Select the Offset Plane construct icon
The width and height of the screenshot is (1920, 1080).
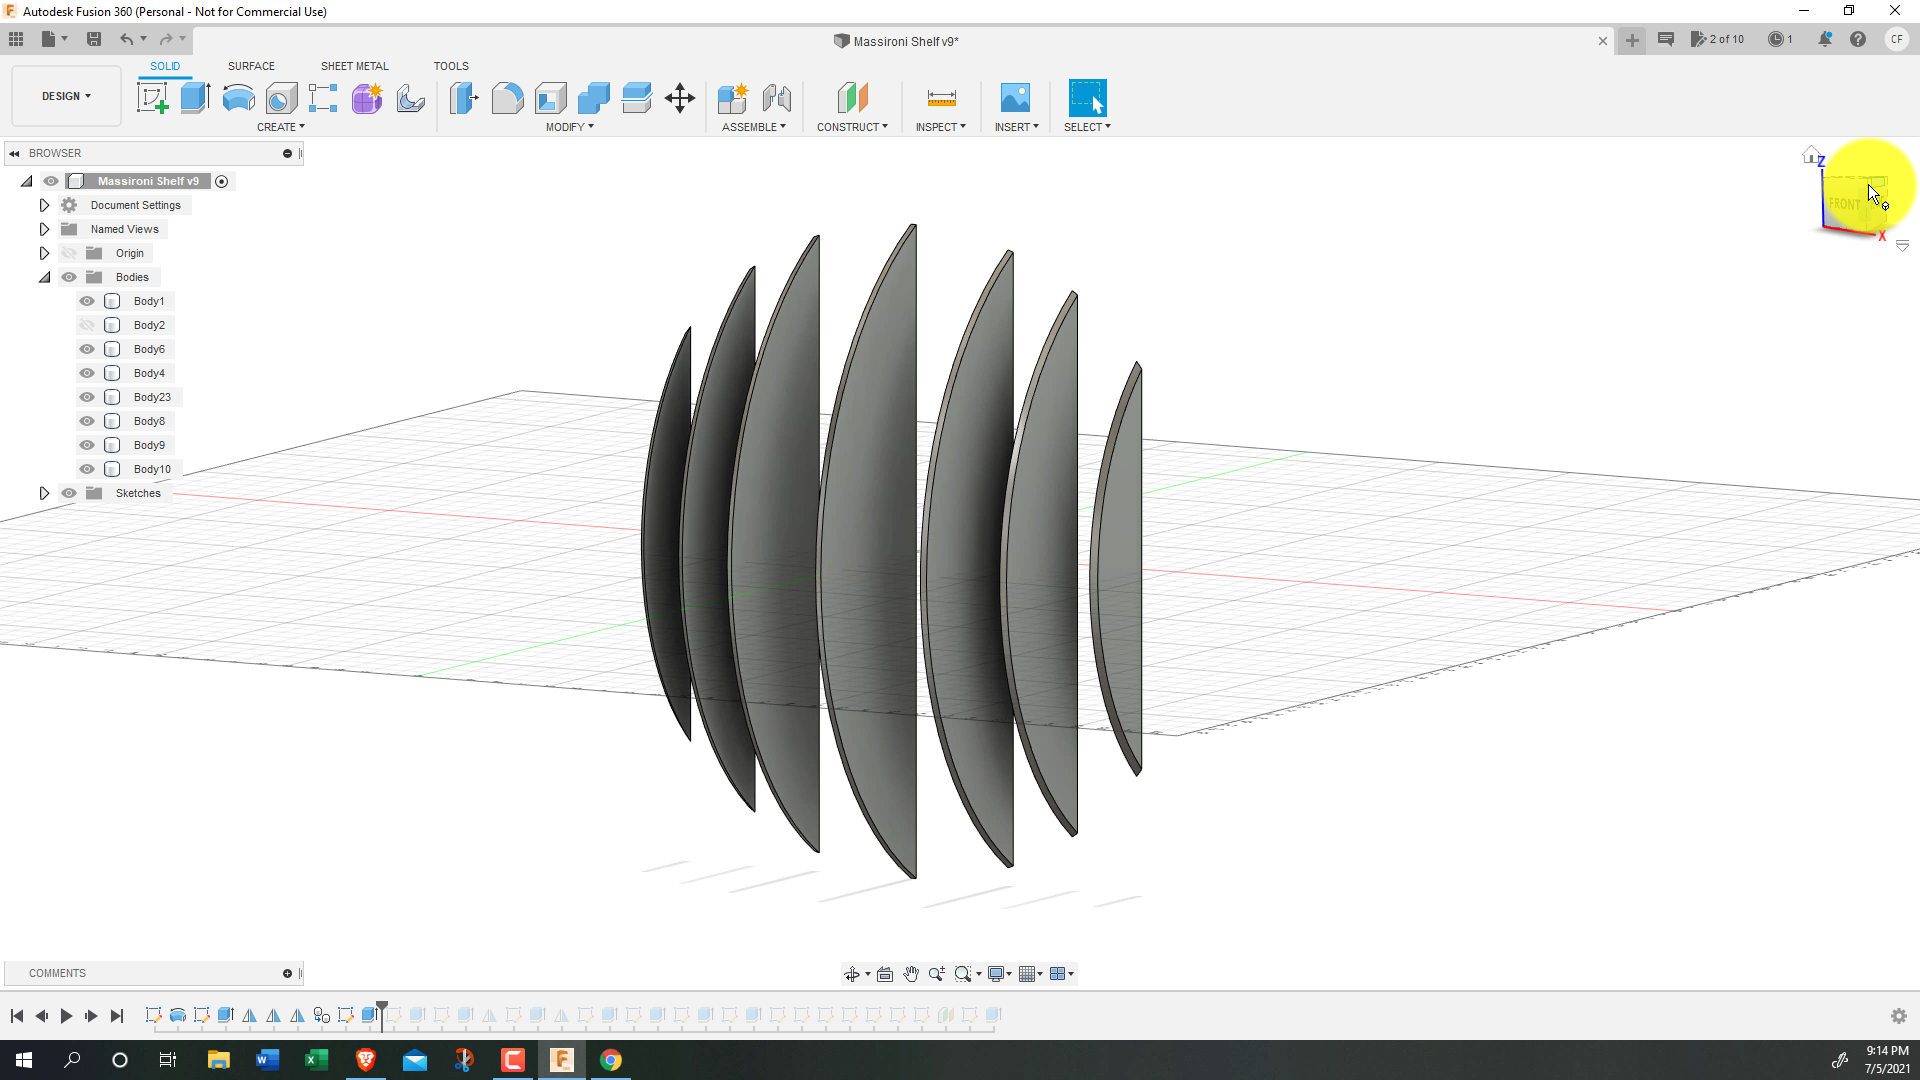pyautogui.click(x=852, y=98)
